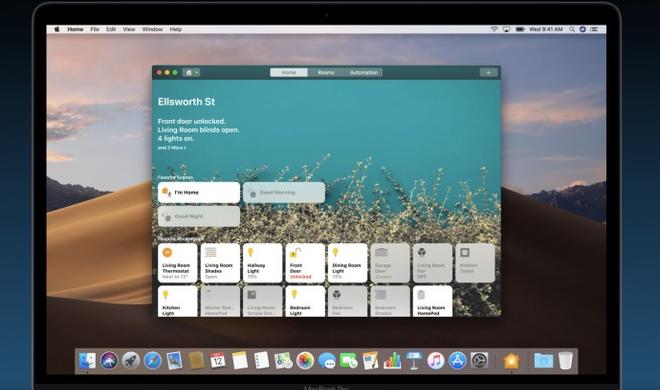Open Safari from the dock
The image size is (660, 390).
coord(152,361)
